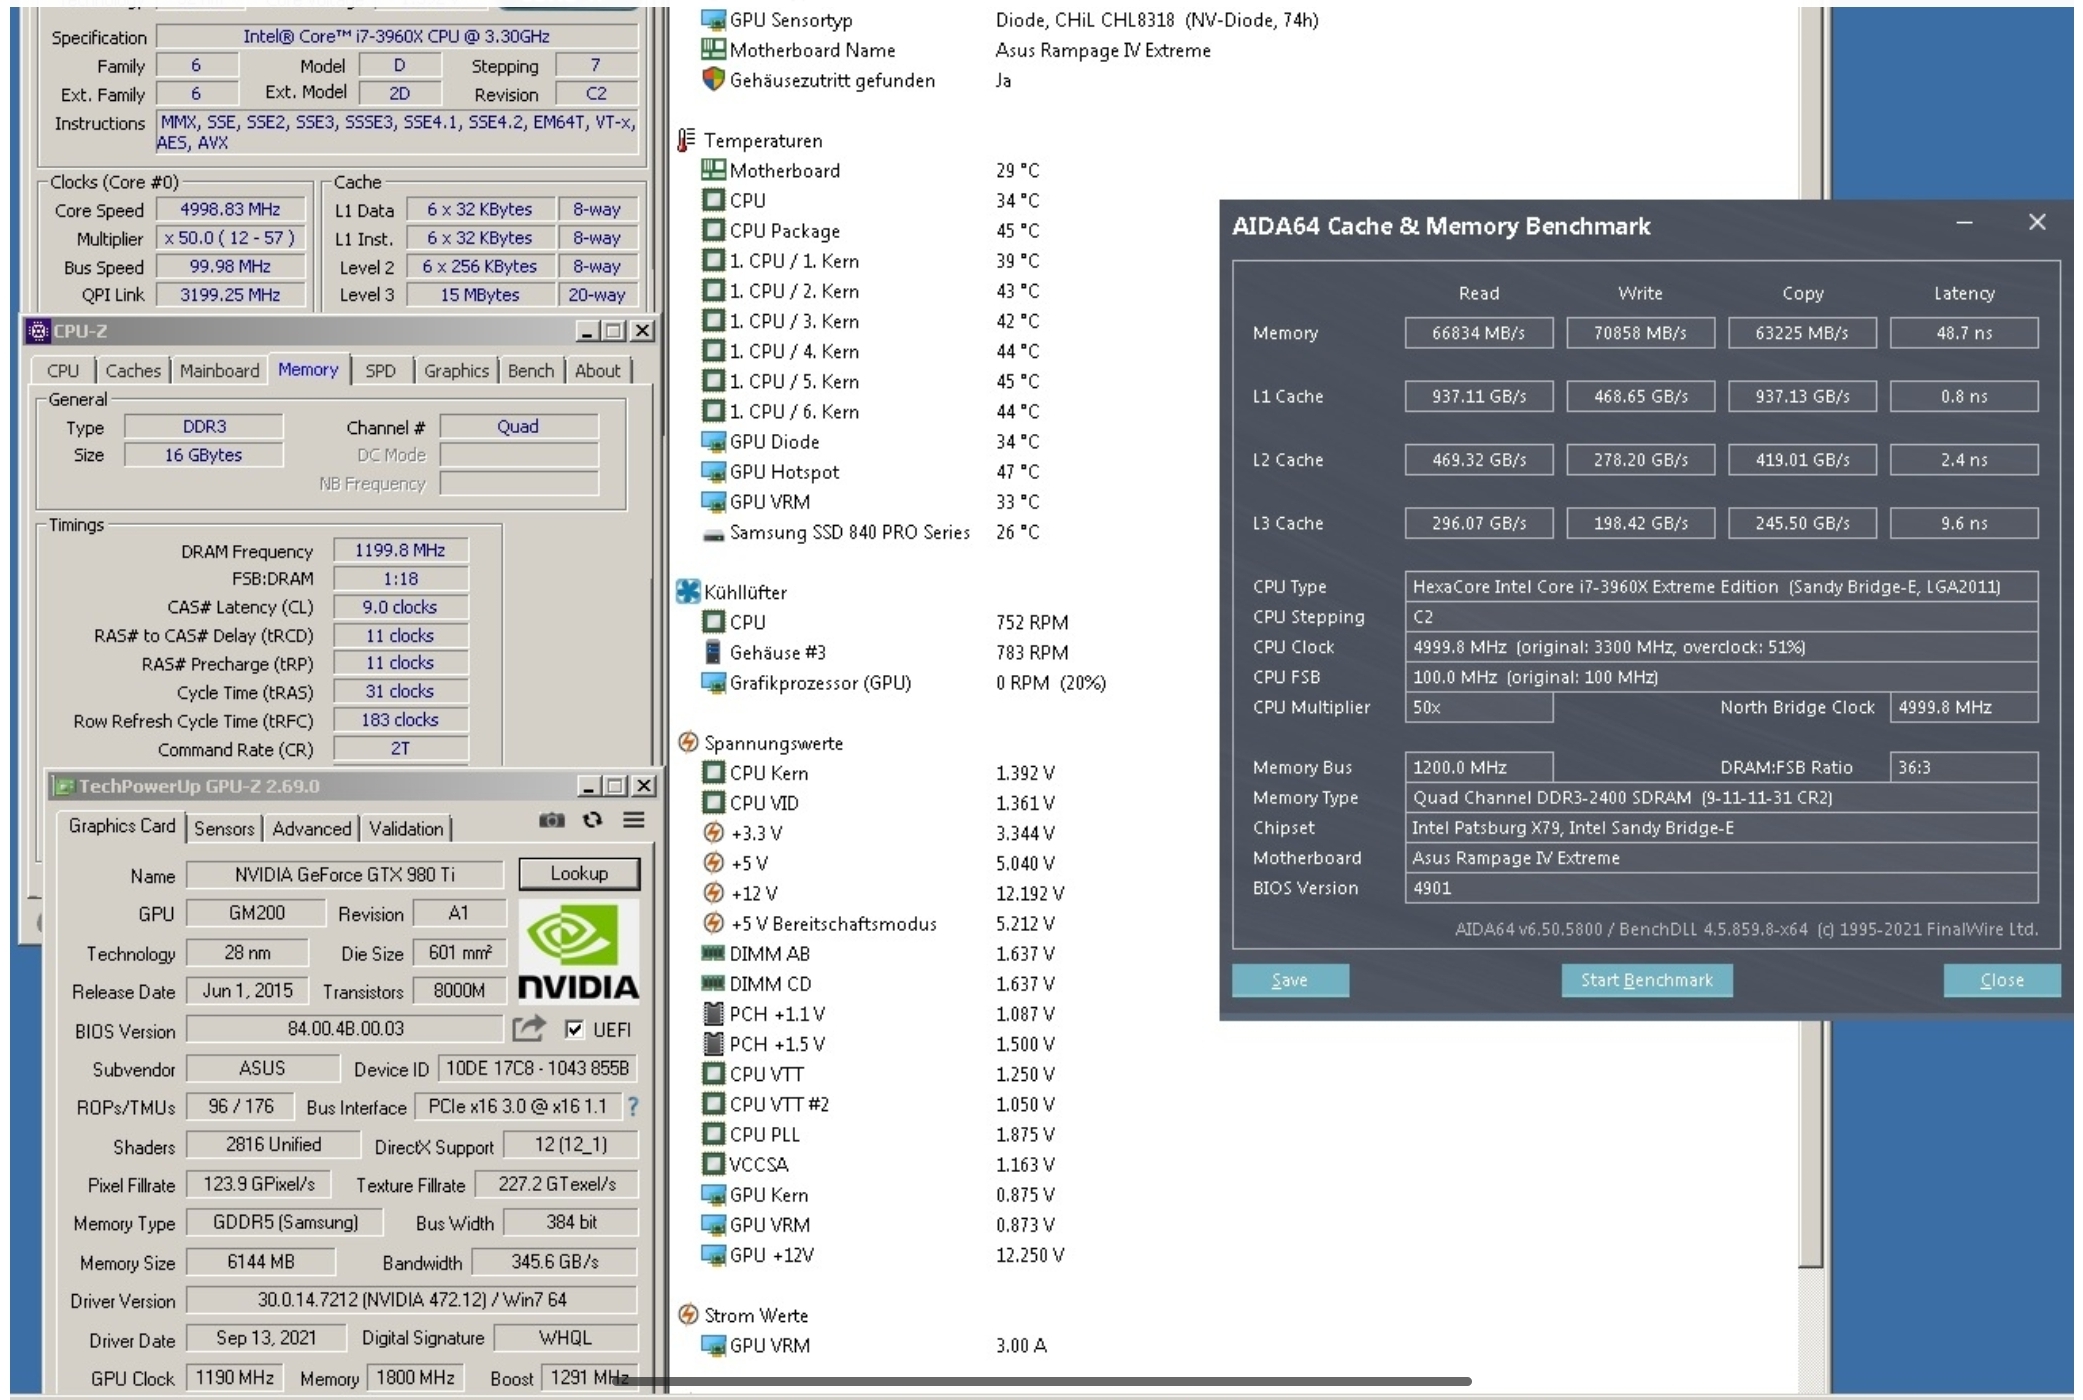The height and width of the screenshot is (1400, 2083).
Task: Click the GPU-Z refresh icon
Action: tap(593, 821)
